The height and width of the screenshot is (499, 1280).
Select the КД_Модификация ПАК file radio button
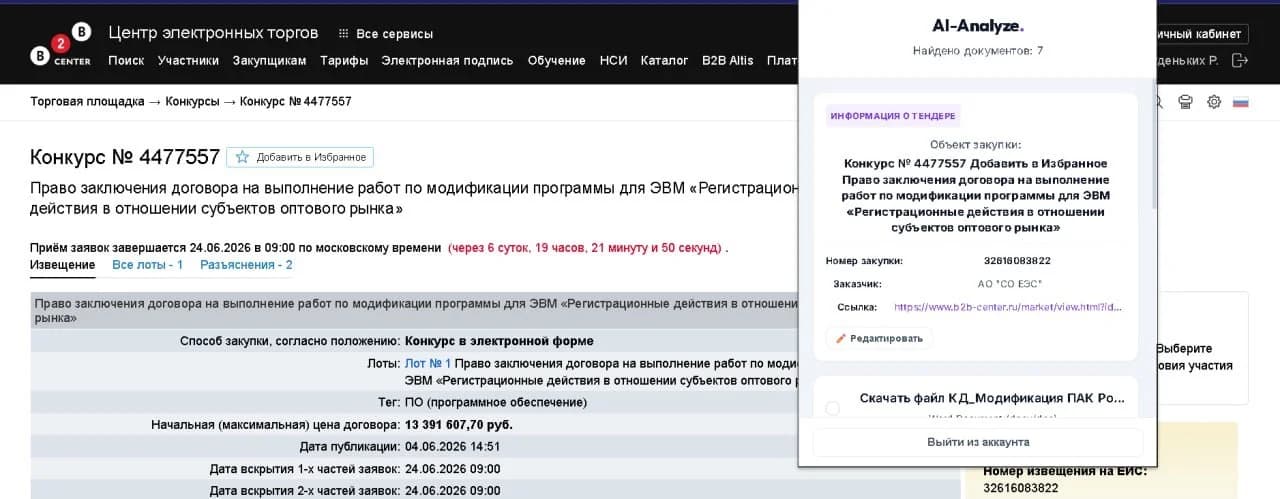pos(833,408)
